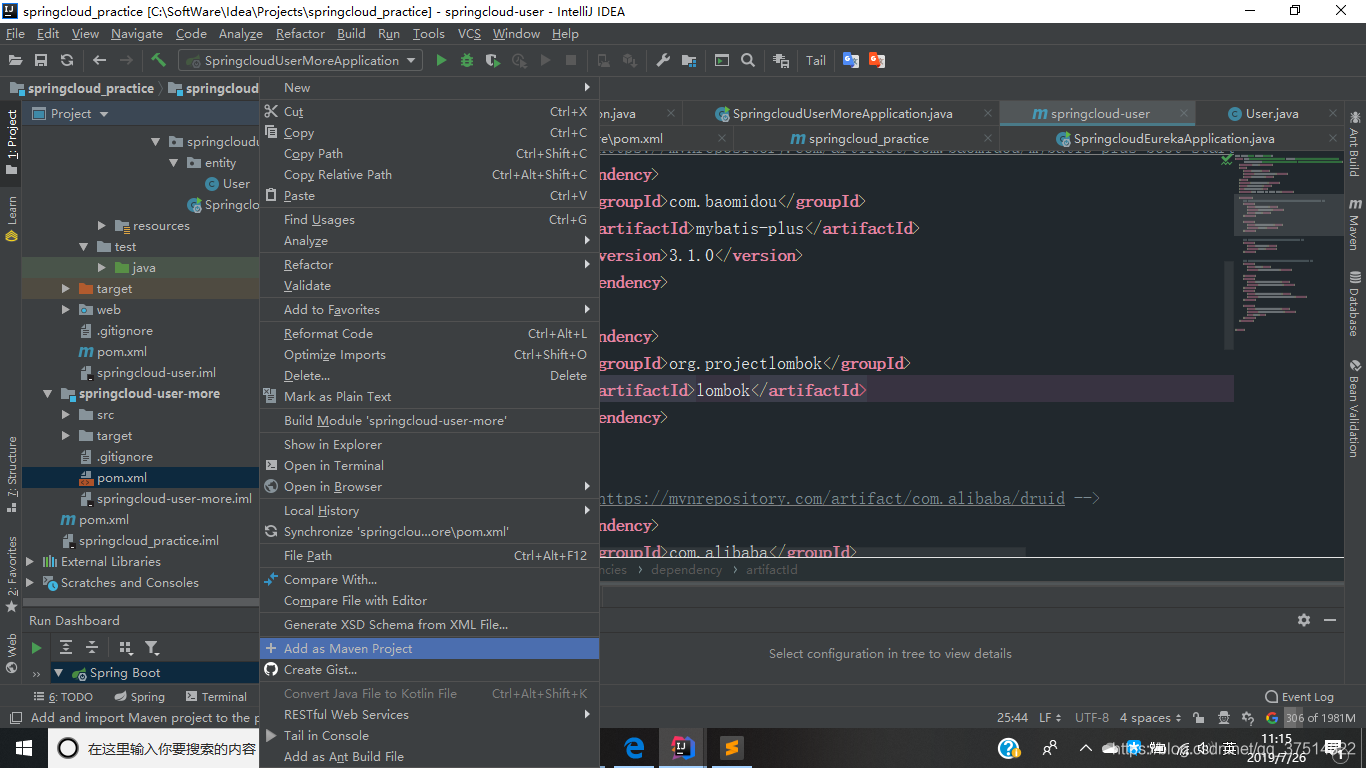Open the Refactor menu in menu bar
This screenshot has height=768, width=1366.
[x=300, y=33]
